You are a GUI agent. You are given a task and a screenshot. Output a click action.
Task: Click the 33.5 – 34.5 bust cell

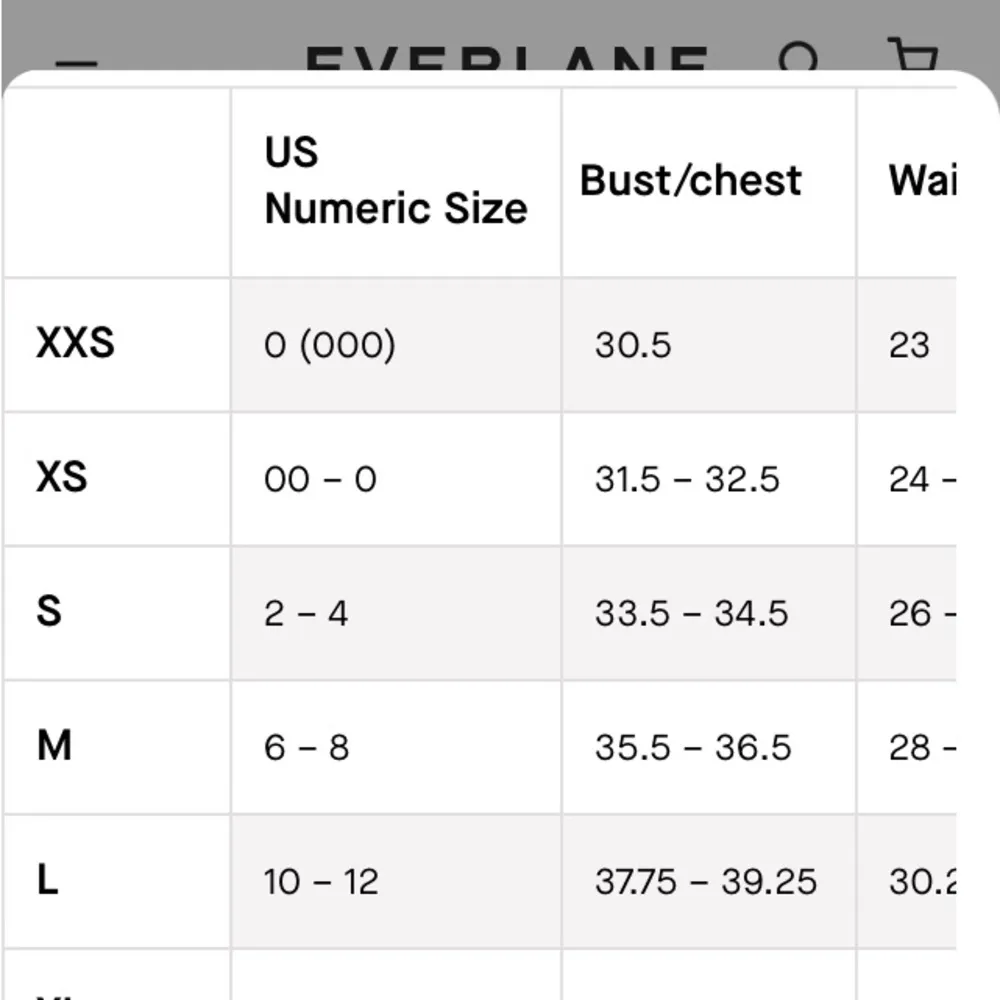tap(691, 613)
